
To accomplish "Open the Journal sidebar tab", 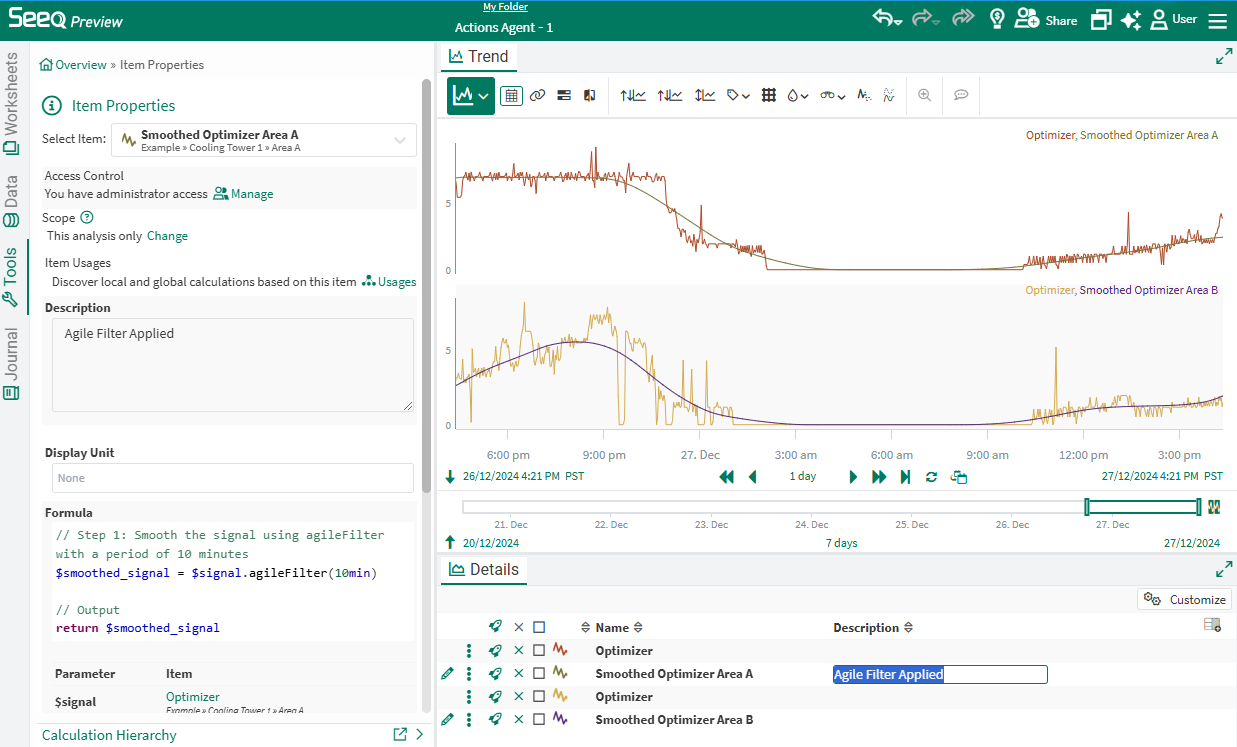I will point(12,364).
